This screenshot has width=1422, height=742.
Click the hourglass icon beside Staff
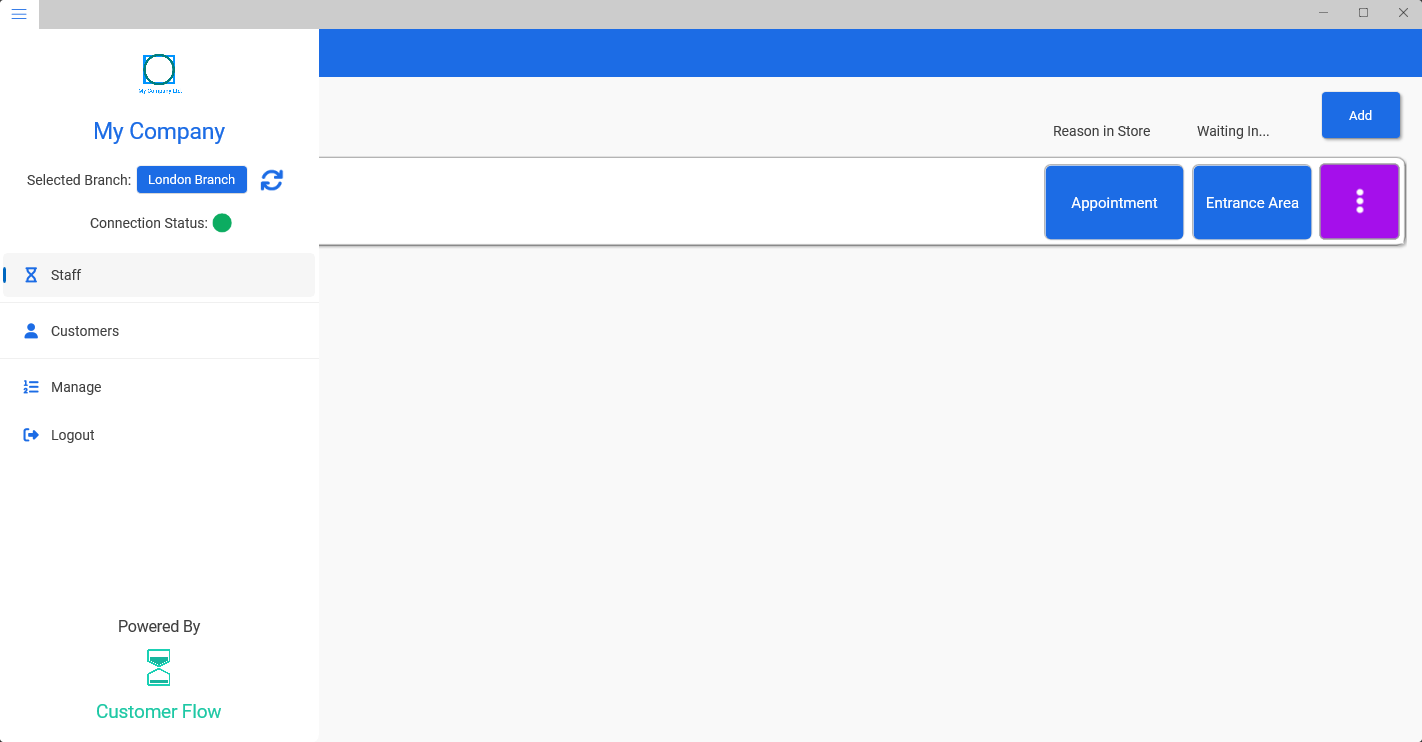pos(31,275)
